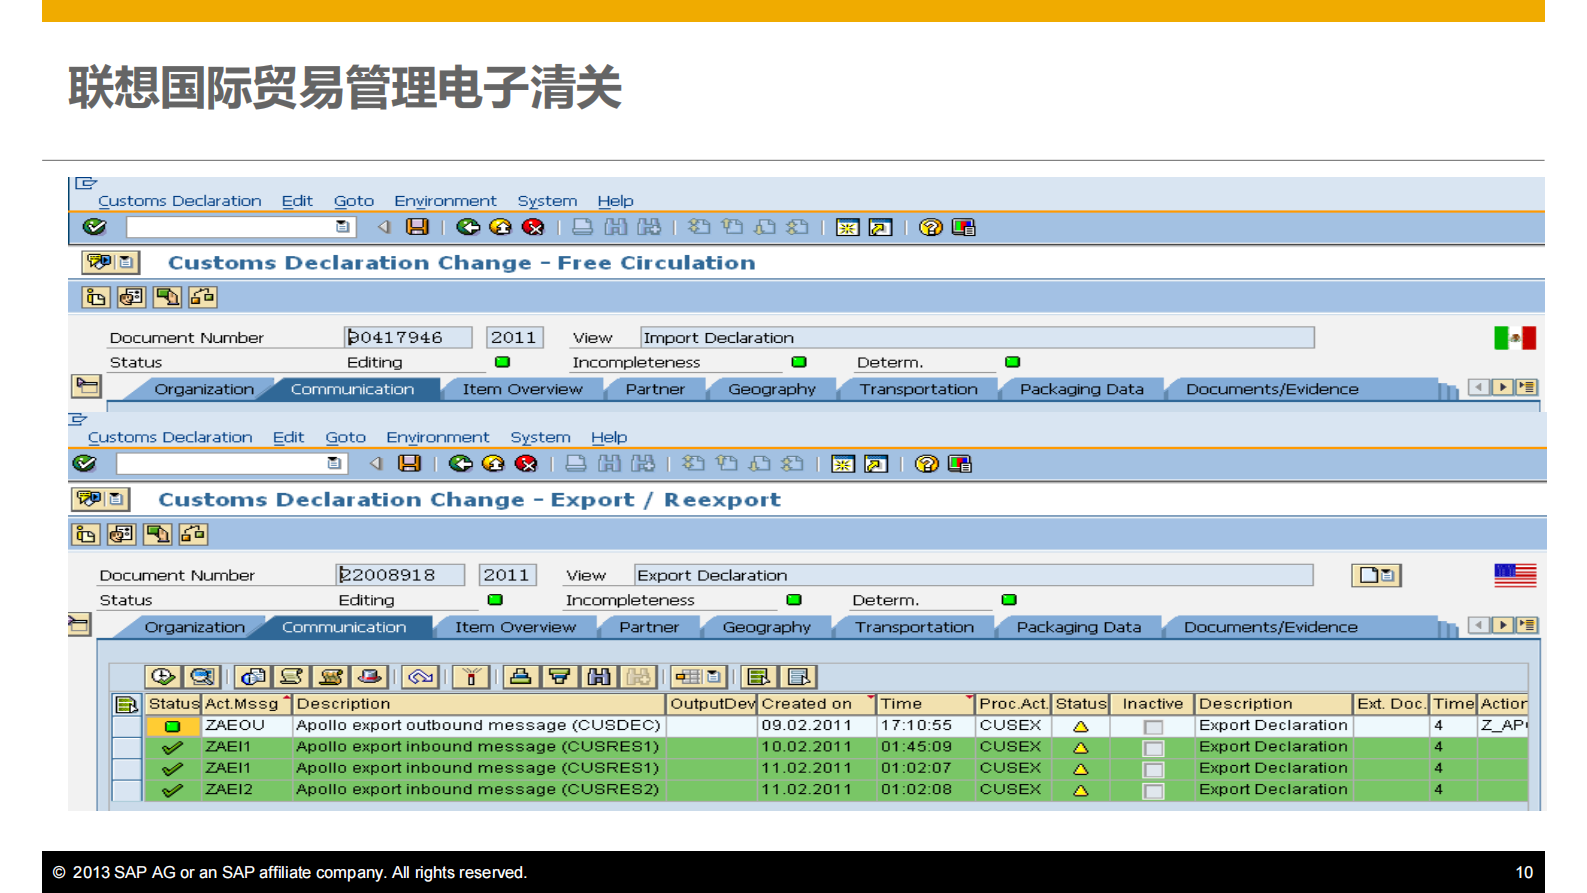Open Documents/Evidence tab in Free Circulation window
Image resolution: width=1587 pixels, height=893 pixels.
(x=1272, y=389)
